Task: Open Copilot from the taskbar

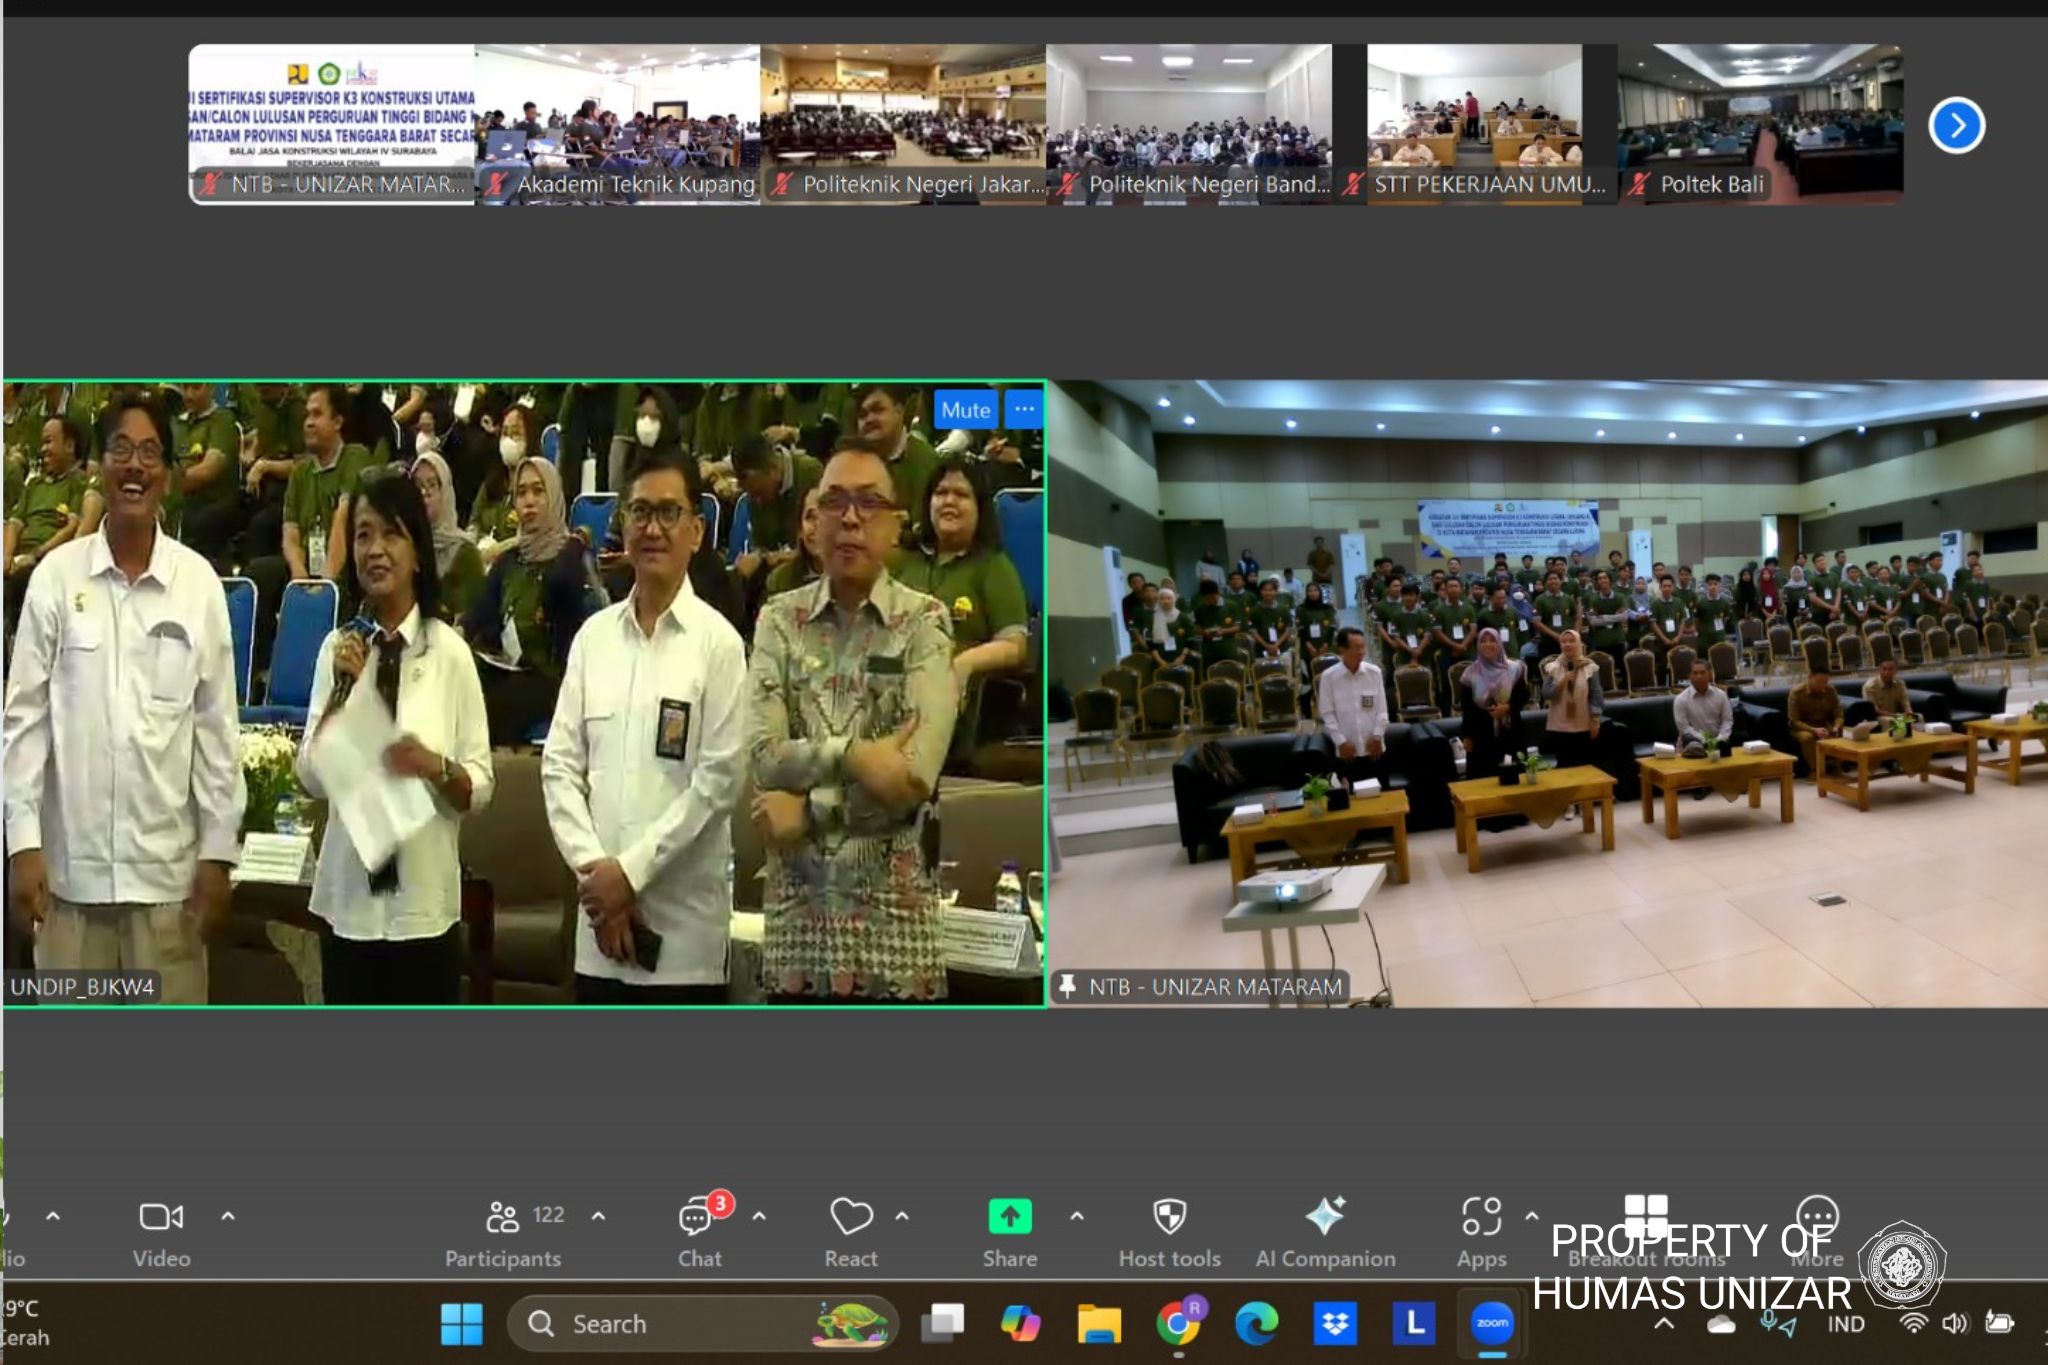Action: tap(1020, 1324)
